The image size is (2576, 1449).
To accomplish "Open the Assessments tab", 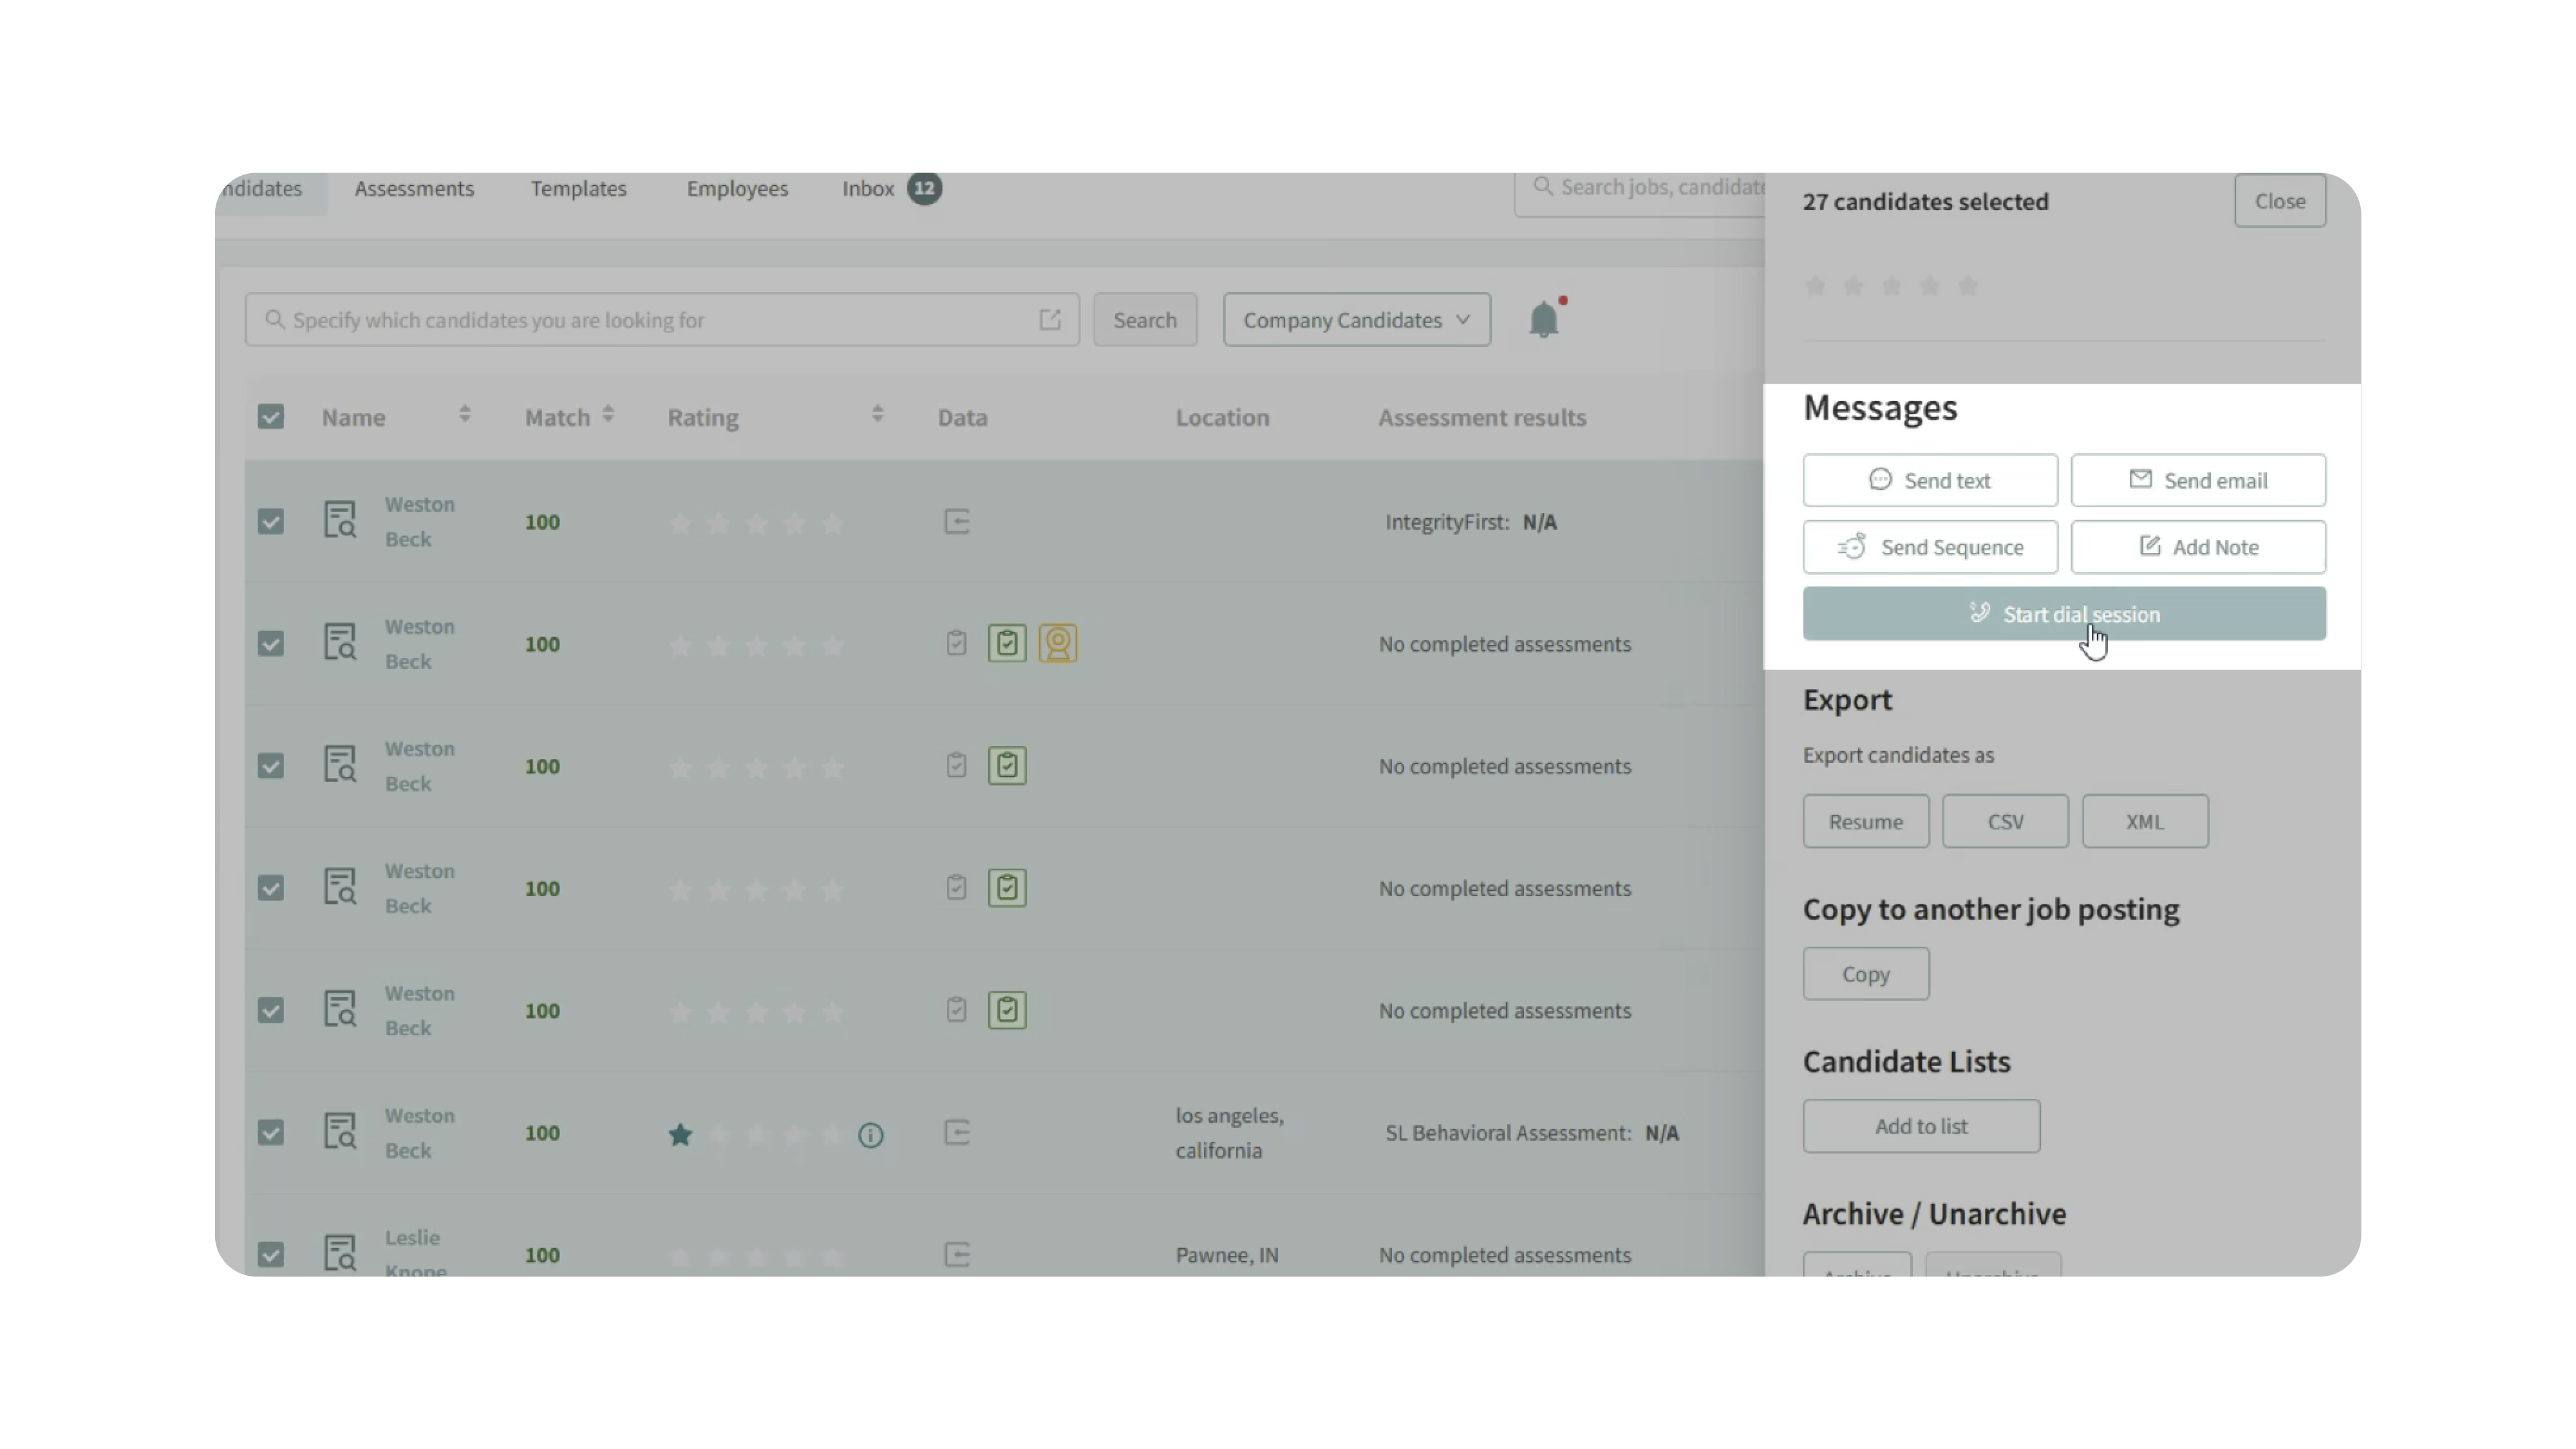I will (414, 189).
